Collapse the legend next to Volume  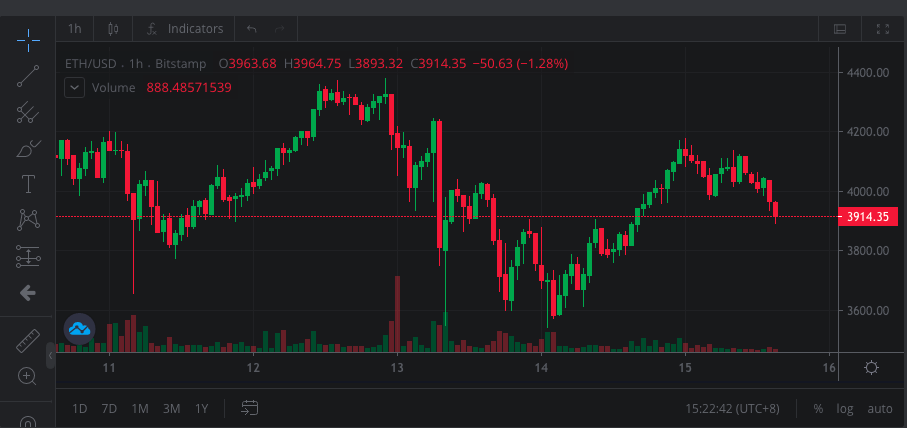click(74, 88)
